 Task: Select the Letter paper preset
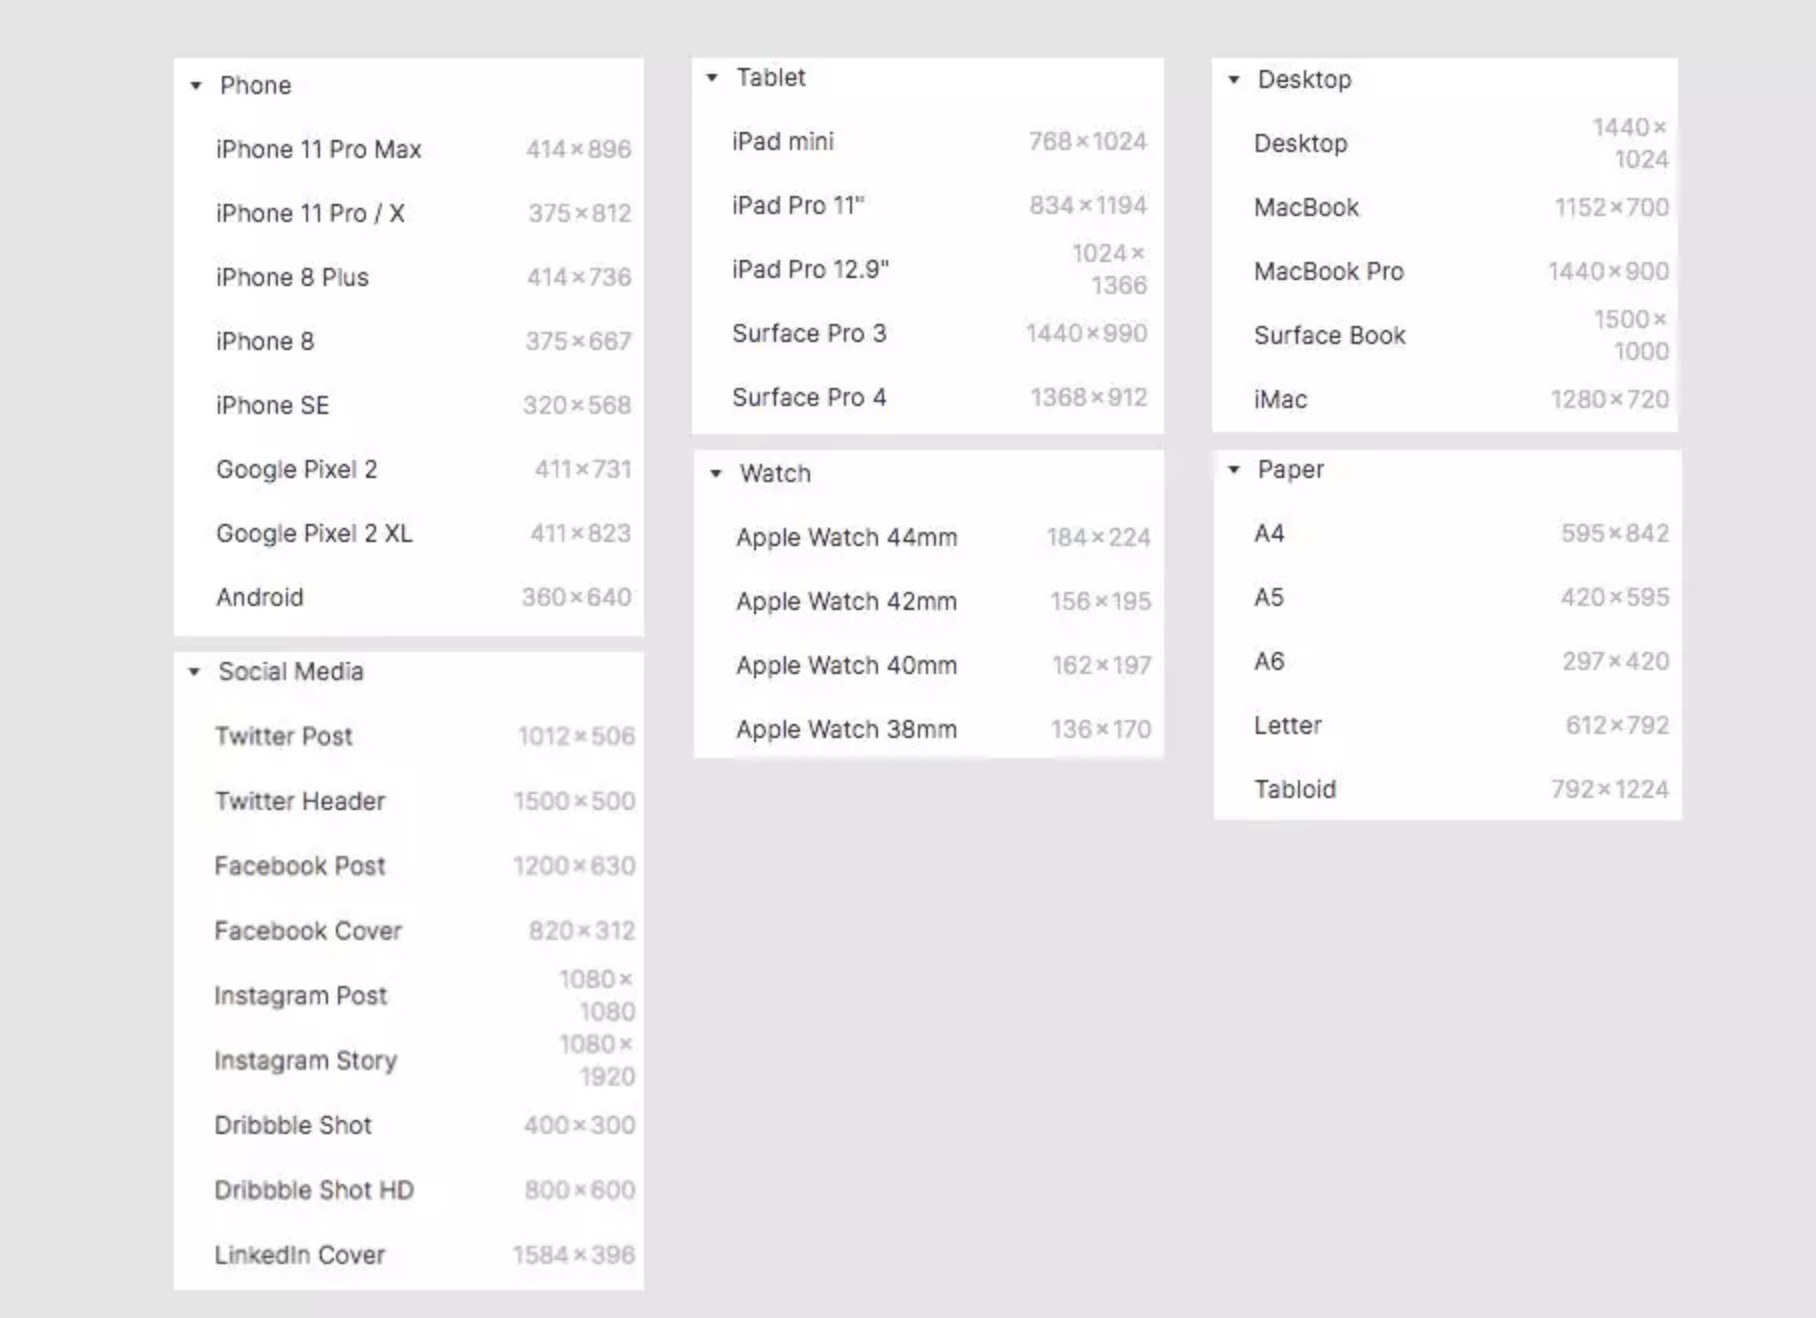click(x=1448, y=726)
